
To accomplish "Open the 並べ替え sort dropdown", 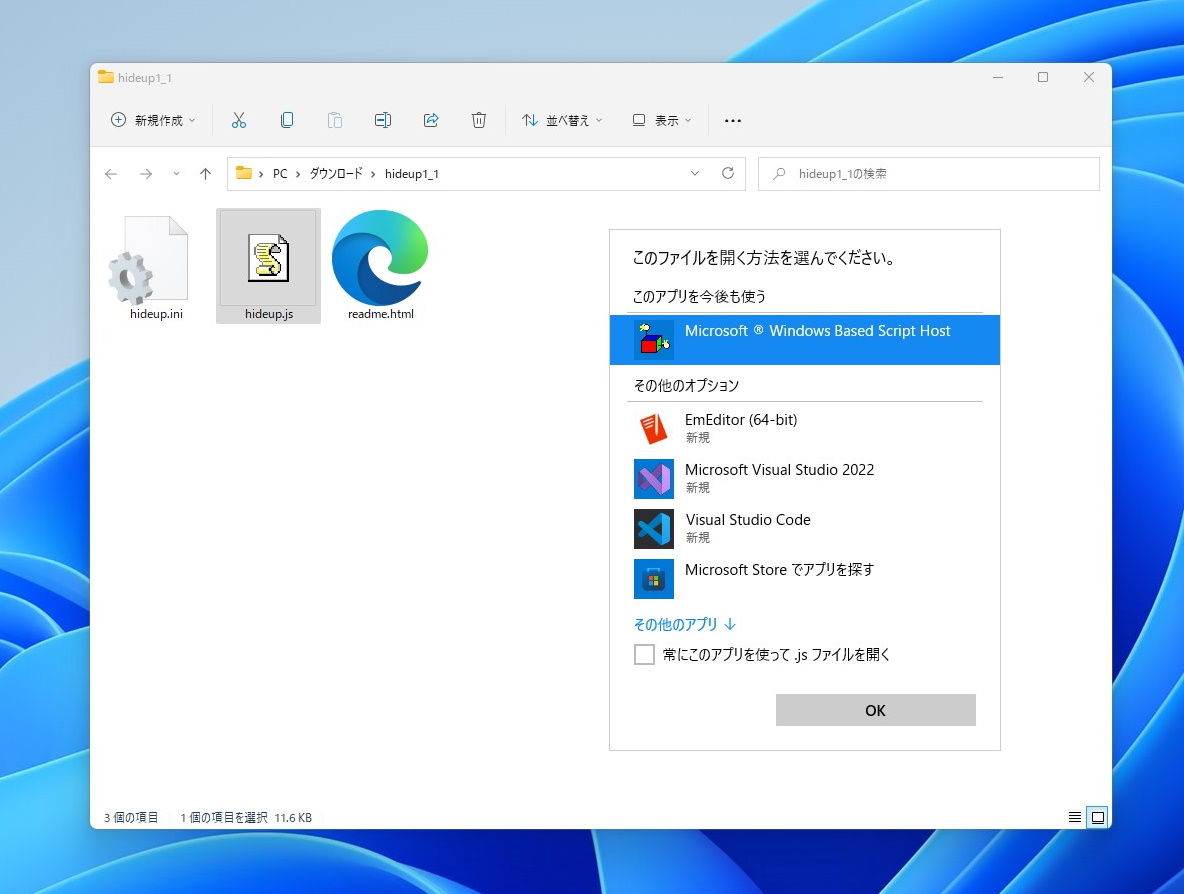I will click(x=563, y=120).
